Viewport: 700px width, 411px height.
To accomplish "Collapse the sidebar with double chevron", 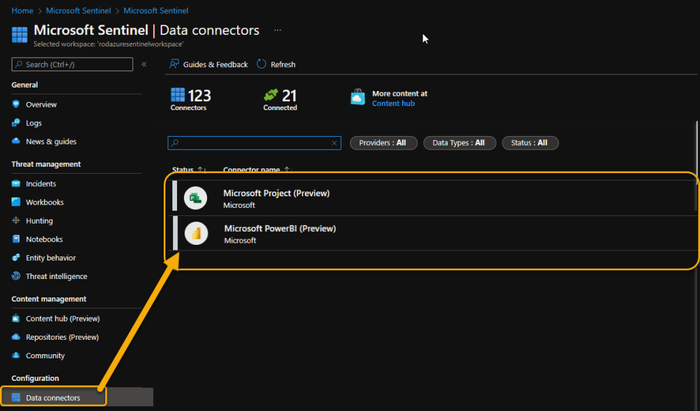I will point(144,64).
